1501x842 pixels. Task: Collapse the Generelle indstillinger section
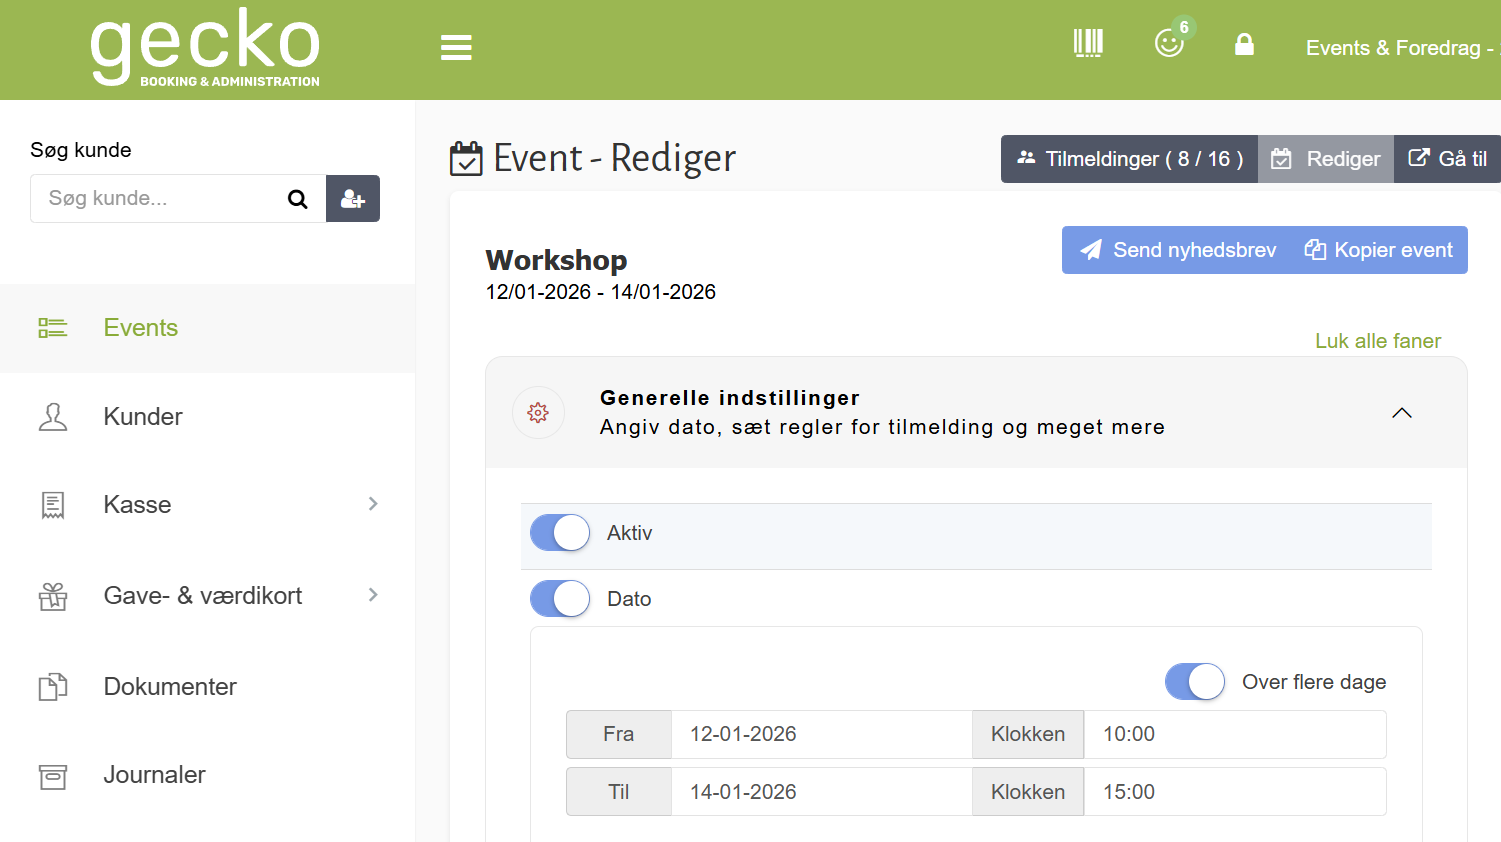click(1401, 412)
